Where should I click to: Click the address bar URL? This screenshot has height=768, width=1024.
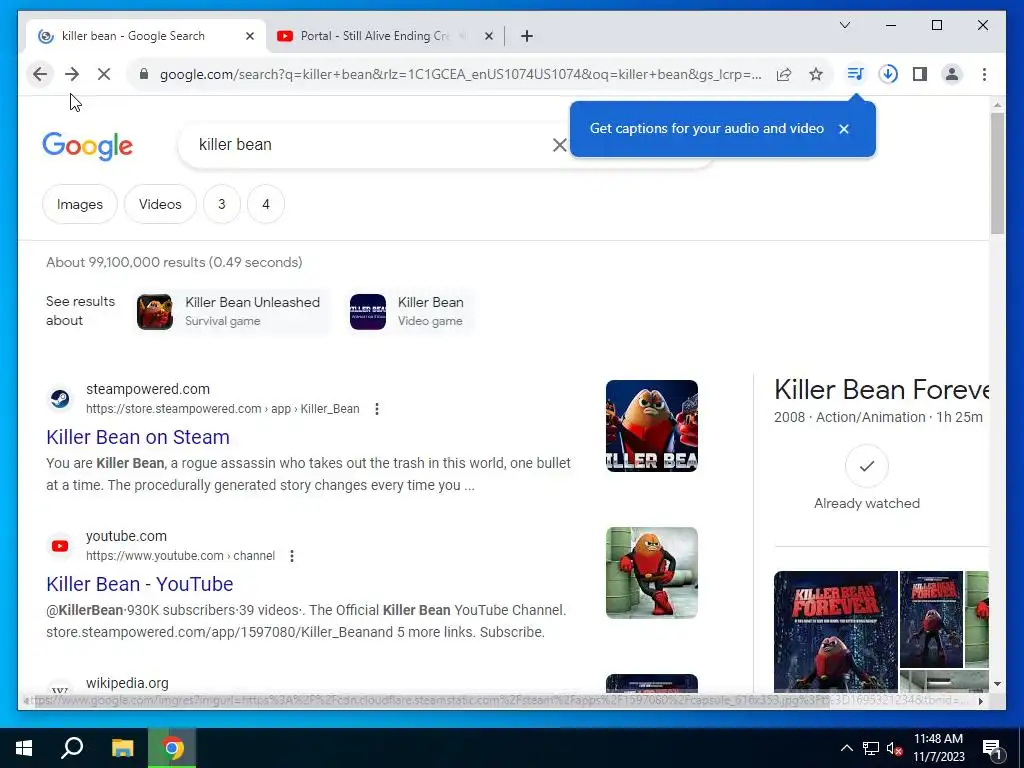[x=460, y=74]
